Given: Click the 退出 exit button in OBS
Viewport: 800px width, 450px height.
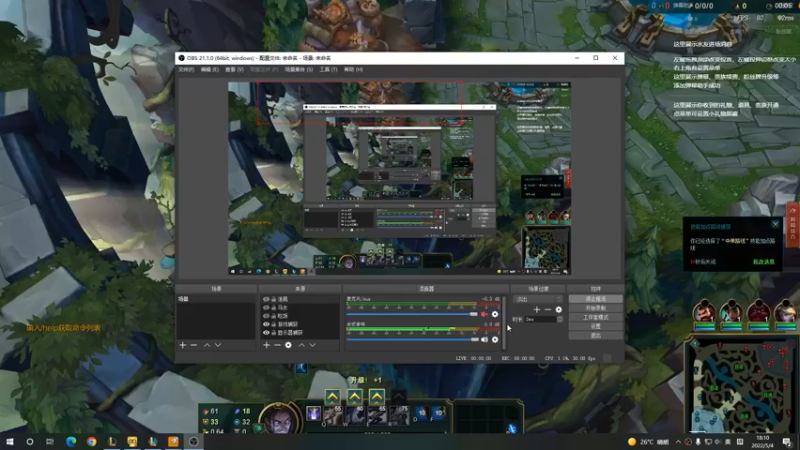Looking at the screenshot, I should coord(595,336).
